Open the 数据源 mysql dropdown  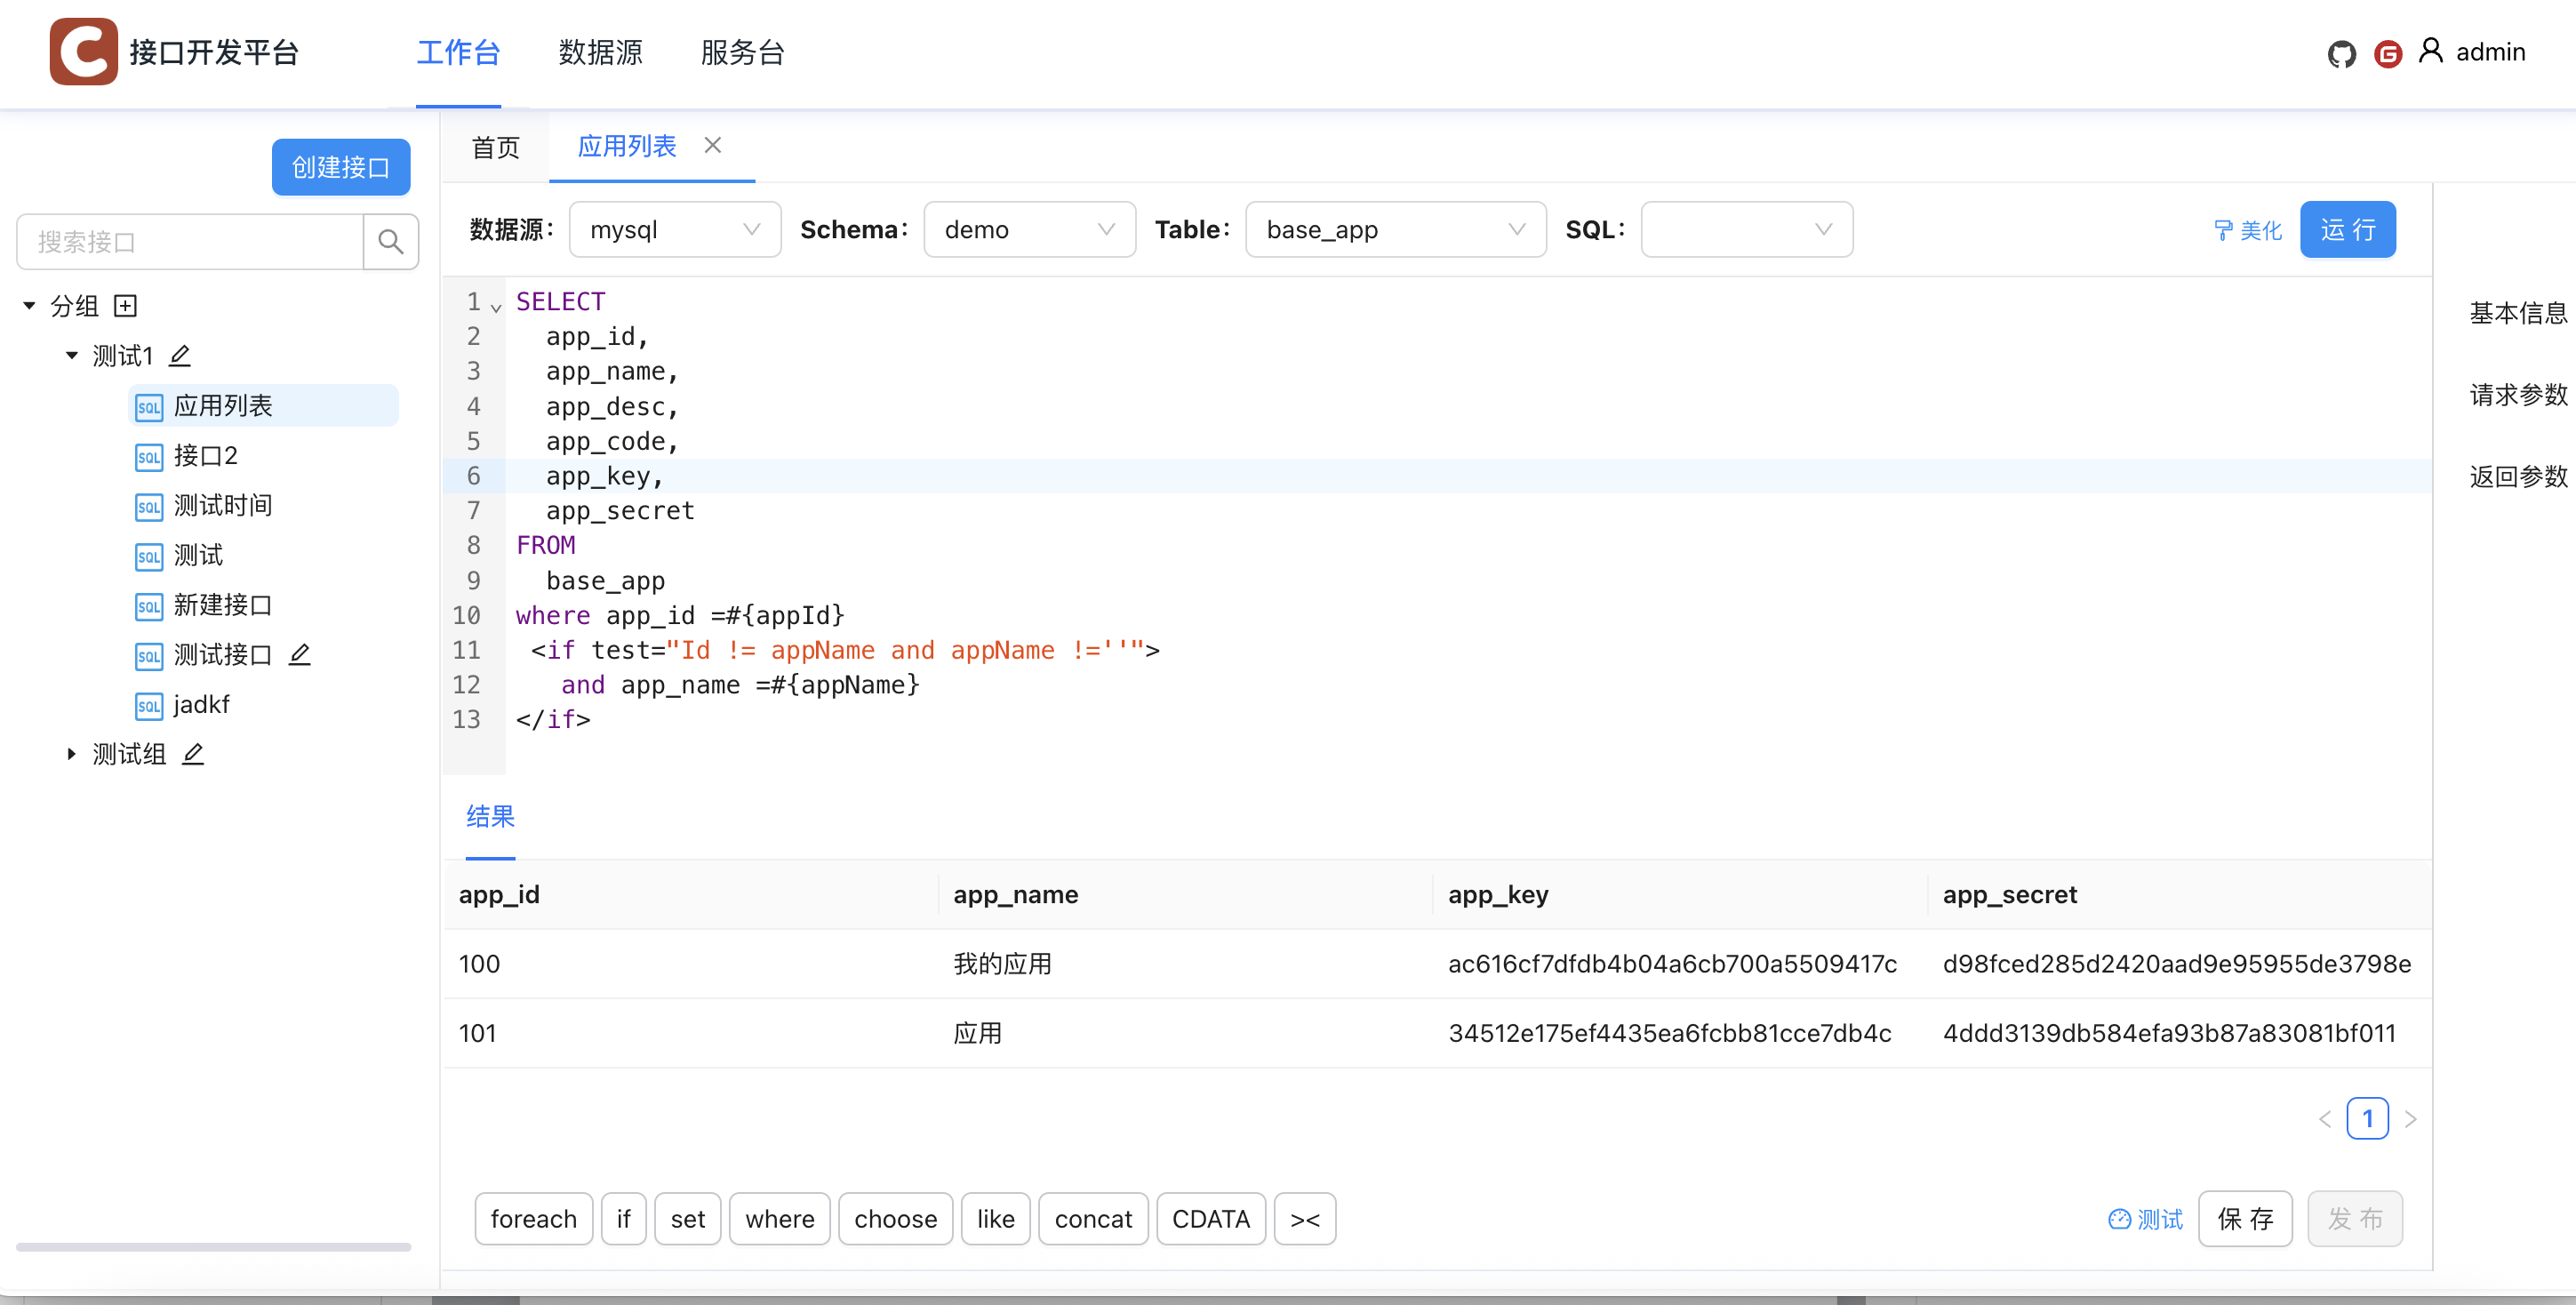675,230
